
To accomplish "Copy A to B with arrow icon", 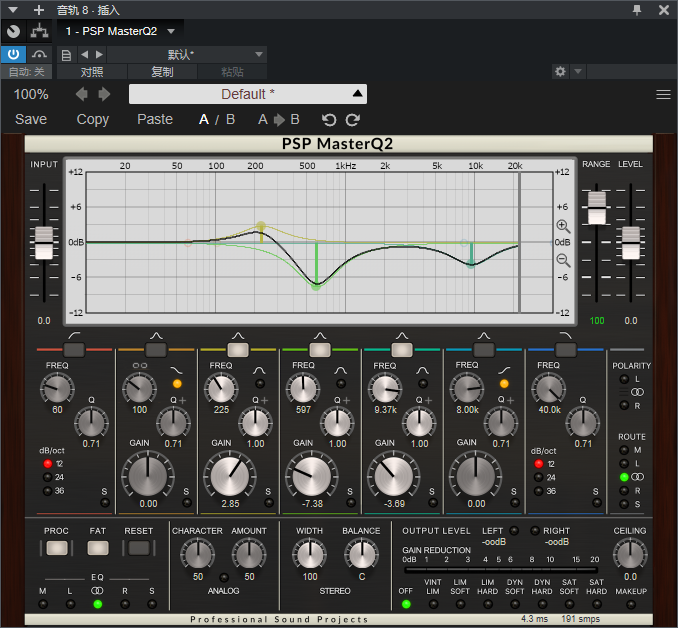I will [279, 120].
